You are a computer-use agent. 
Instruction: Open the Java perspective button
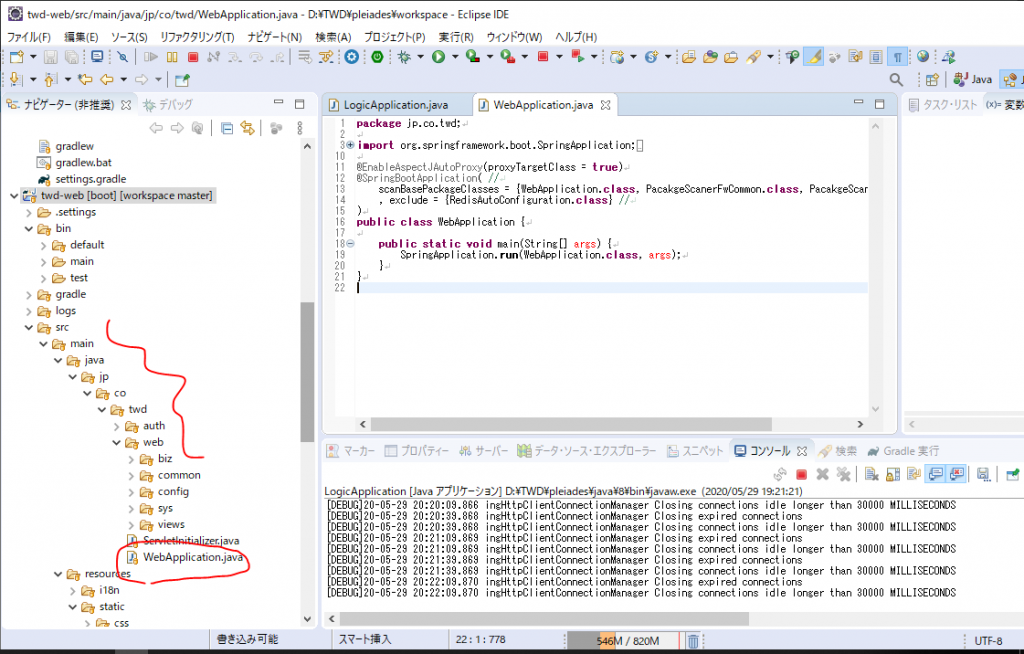(973, 80)
